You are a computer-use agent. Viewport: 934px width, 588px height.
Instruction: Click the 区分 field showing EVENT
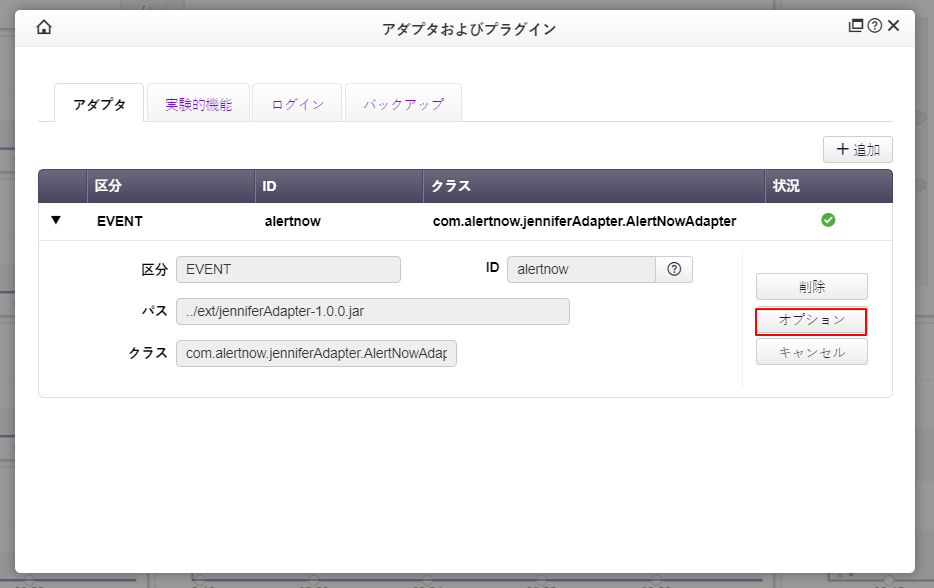click(x=288, y=269)
